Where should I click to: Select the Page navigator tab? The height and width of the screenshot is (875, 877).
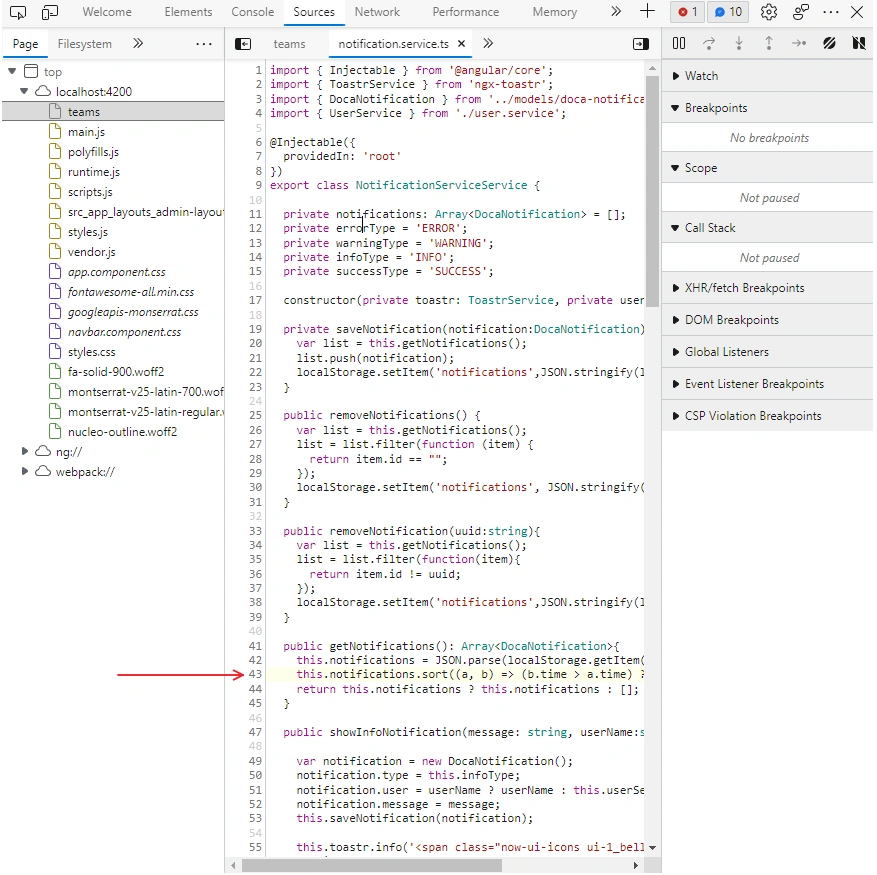pos(25,44)
